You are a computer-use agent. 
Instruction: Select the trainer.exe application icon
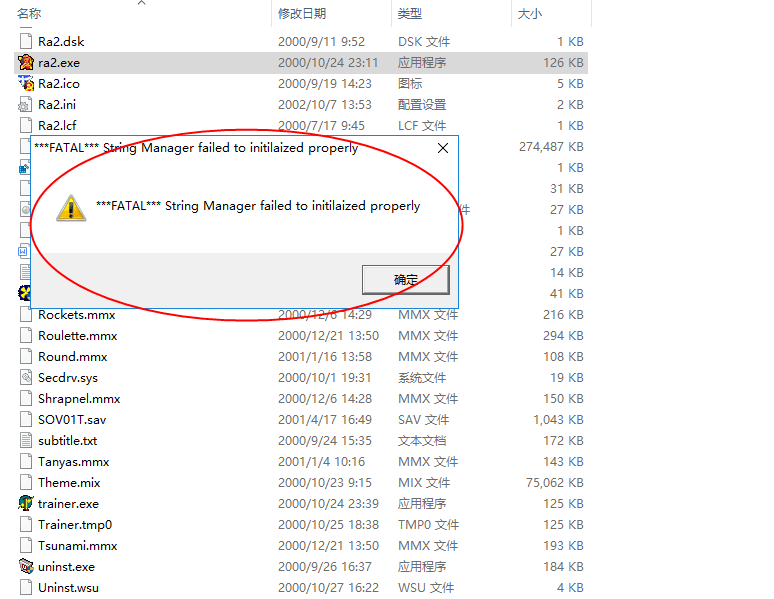[x=26, y=504]
